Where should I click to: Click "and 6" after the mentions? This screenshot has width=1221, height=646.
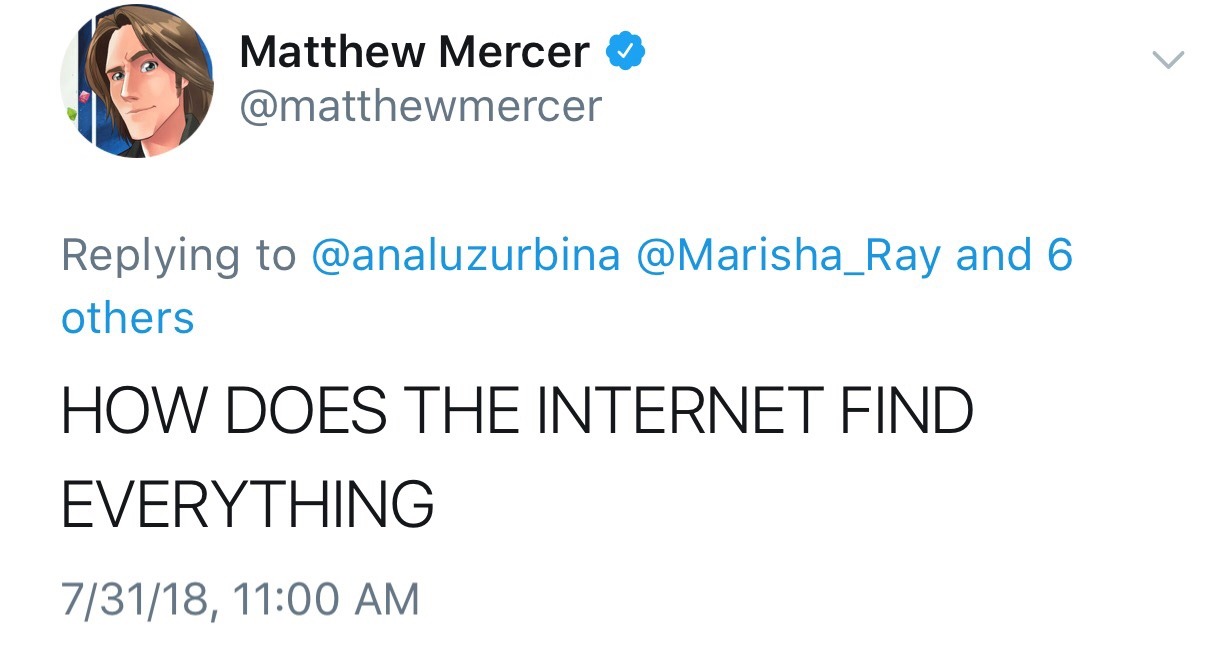click(1014, 255)
